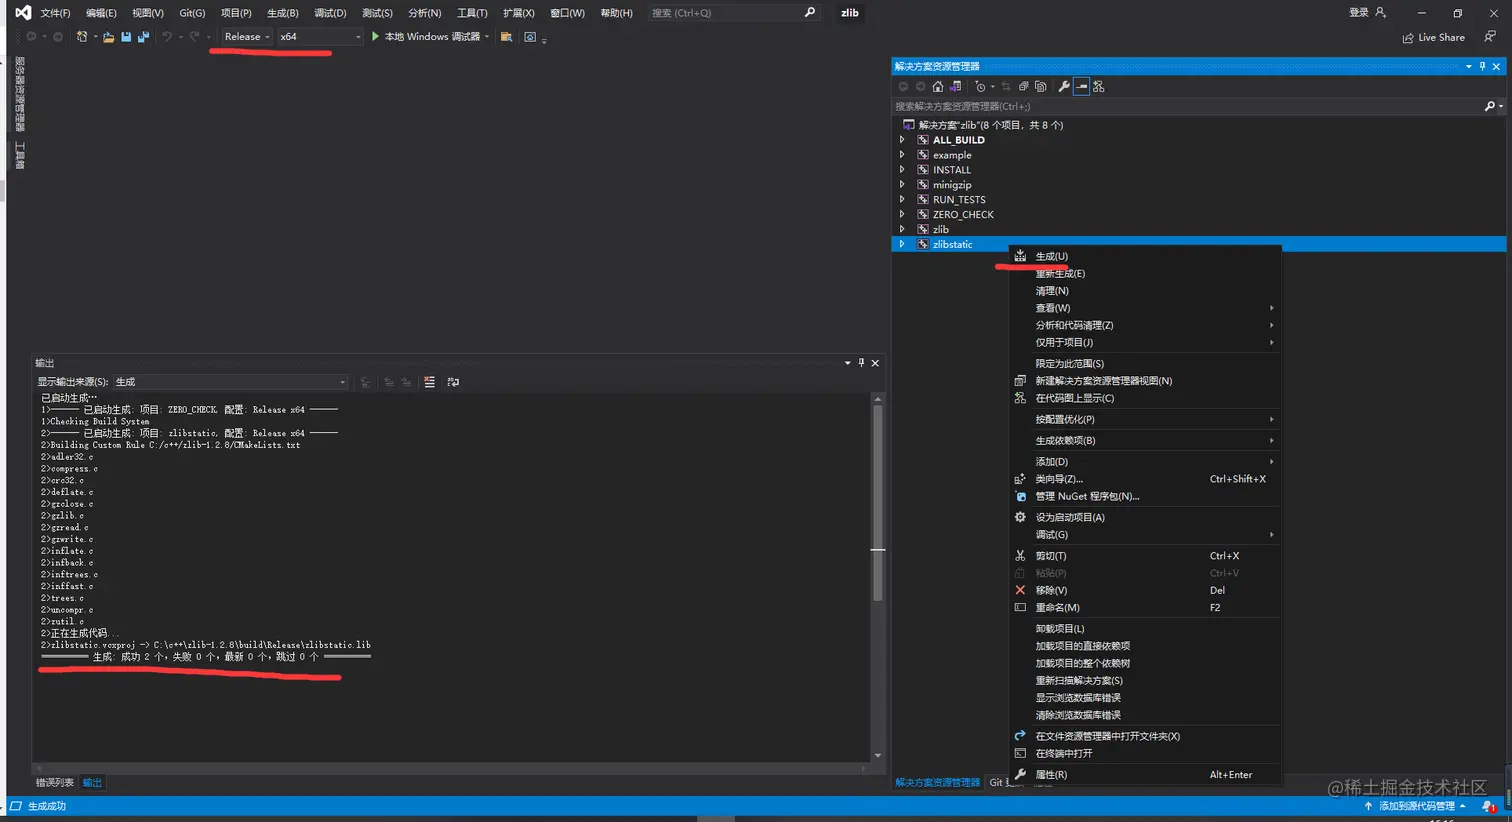Expand the INSTALL project node
Screen dimensions: 1512x822
pyautogui.click(x=902, y=170)
